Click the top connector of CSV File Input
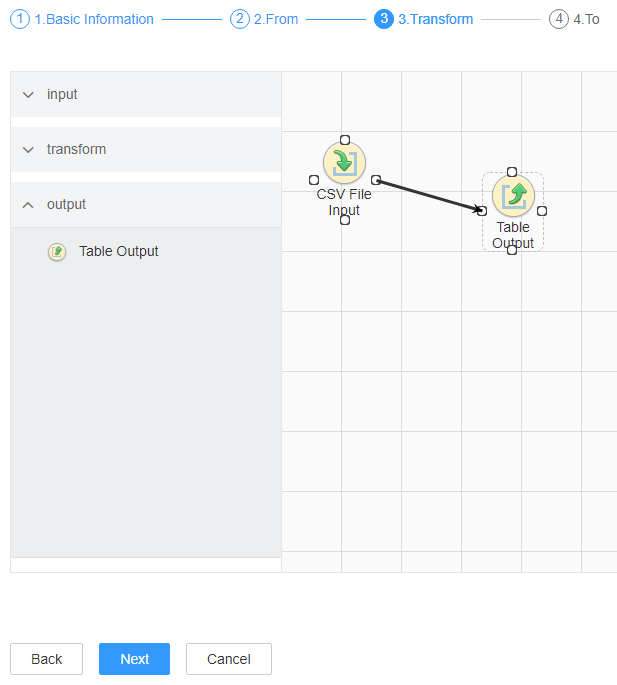Screen dimensions: 617x685 [x=345, y=140]
